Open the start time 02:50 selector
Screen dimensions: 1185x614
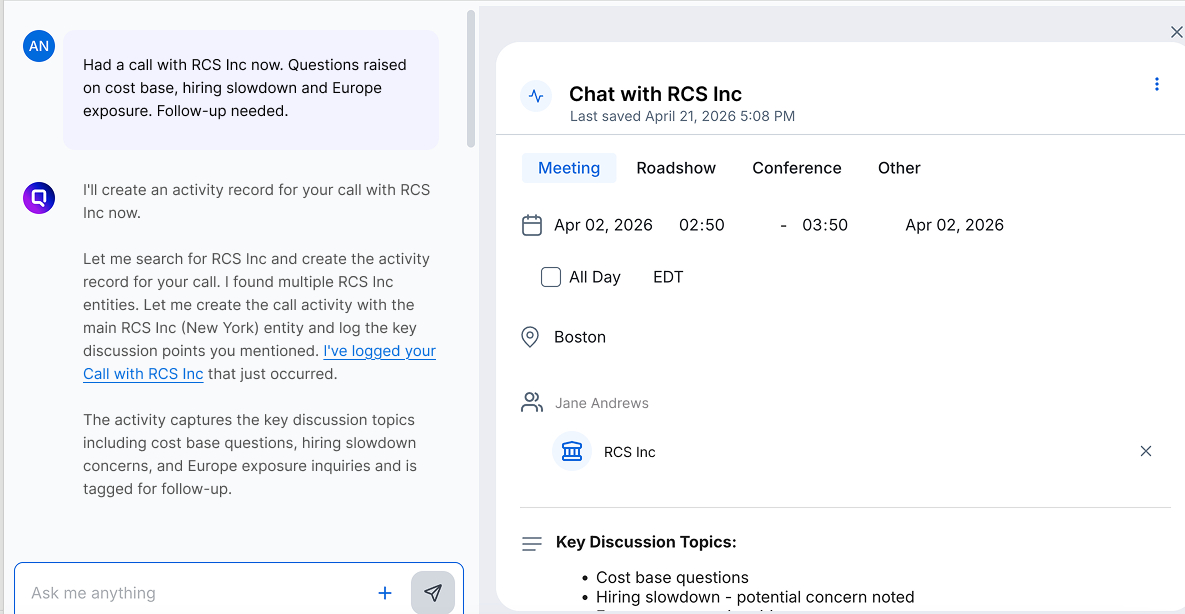pos(701,225)
